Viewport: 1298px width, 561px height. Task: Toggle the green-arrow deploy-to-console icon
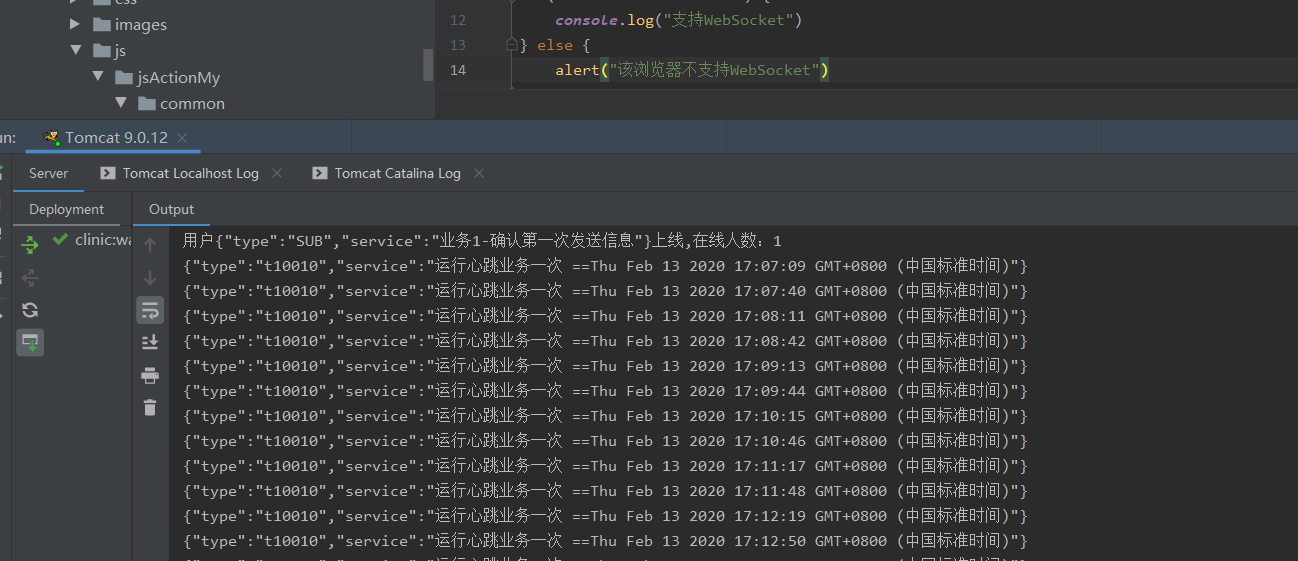coord(30,343)
